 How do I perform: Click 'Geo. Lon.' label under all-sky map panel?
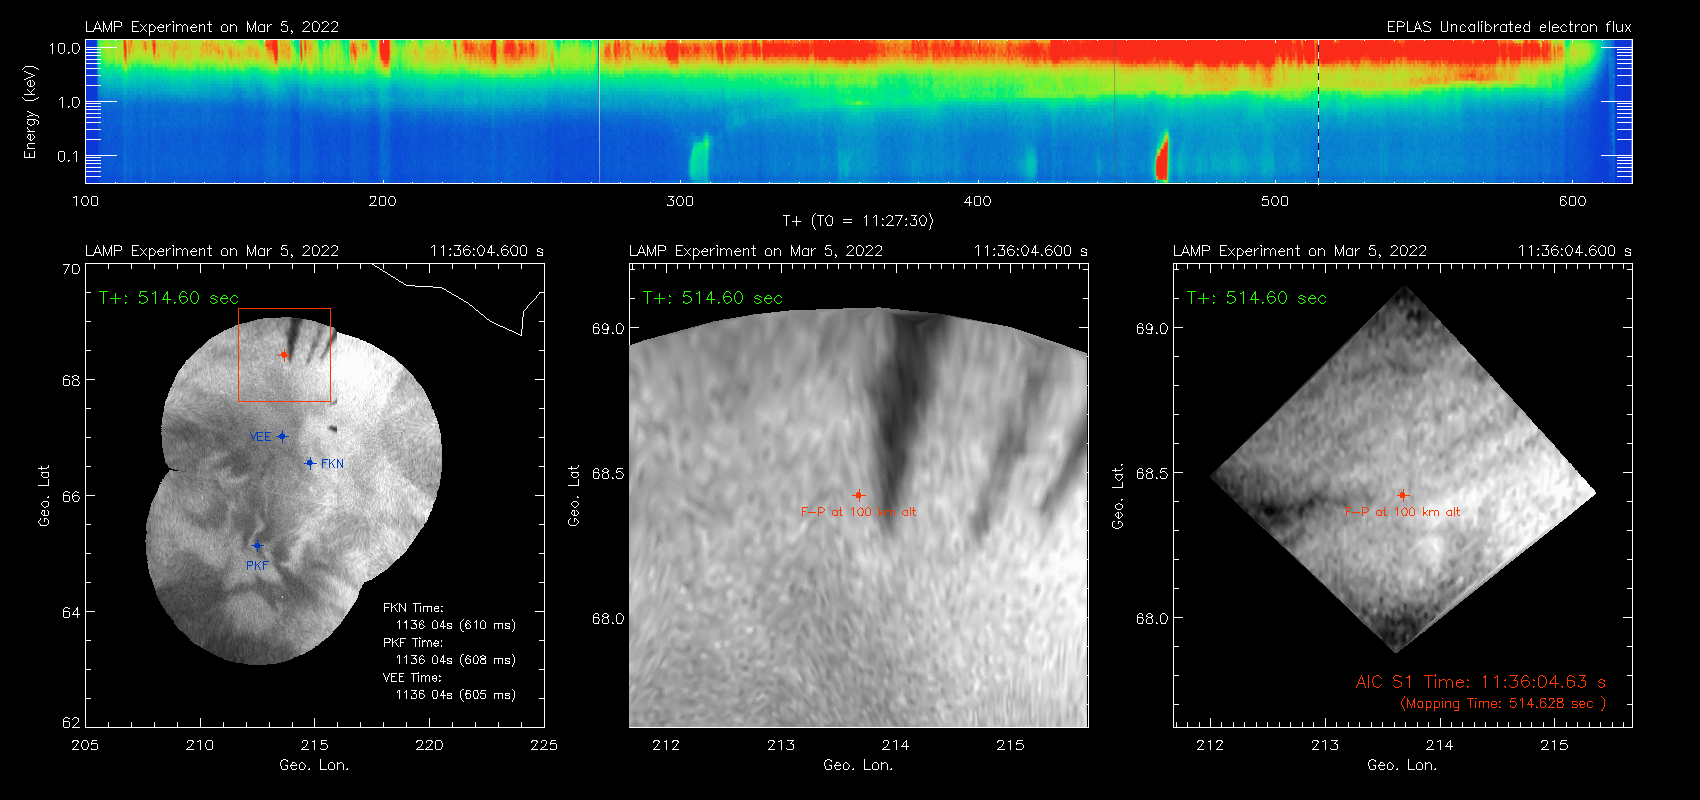coord(315,765)
